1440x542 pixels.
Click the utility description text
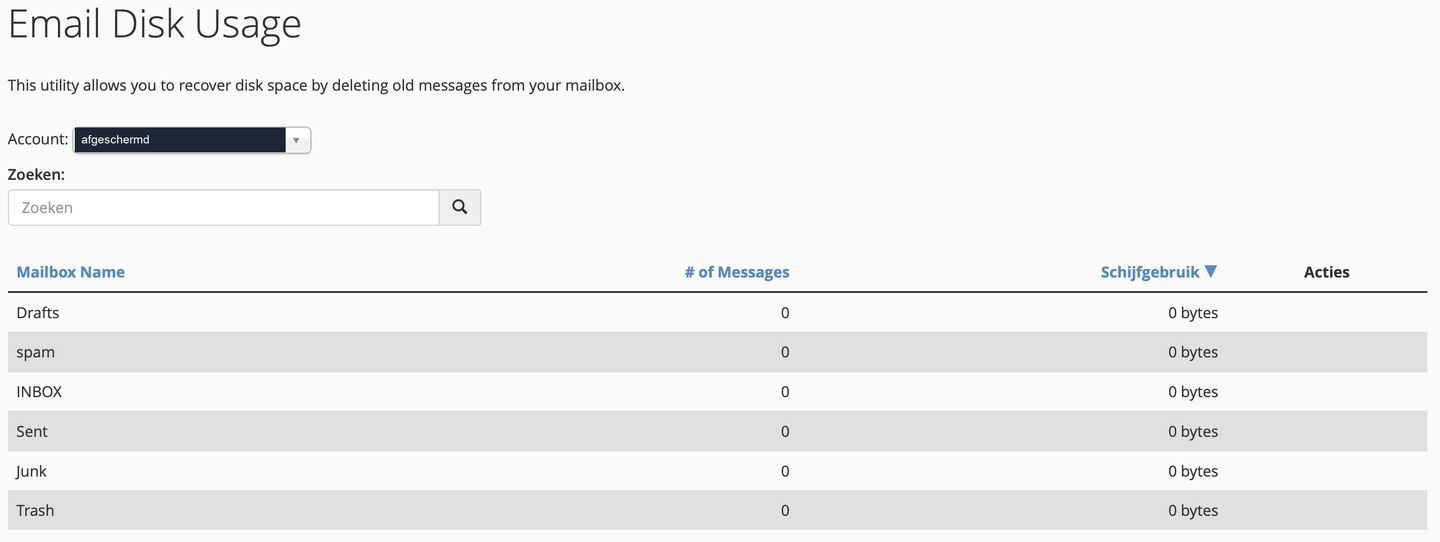tap(316, 86)
